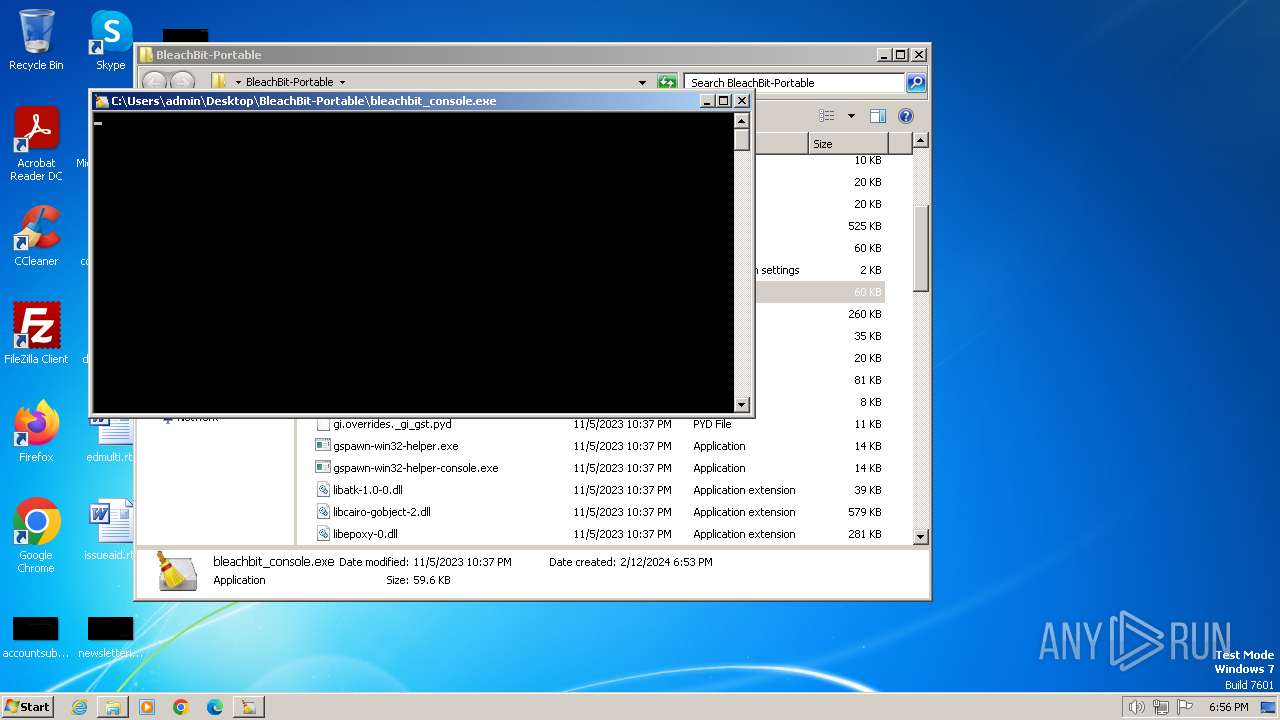The image size is (1280, 720).
Task: Click the network tray icon
Action: click(x=1161, y=707)
